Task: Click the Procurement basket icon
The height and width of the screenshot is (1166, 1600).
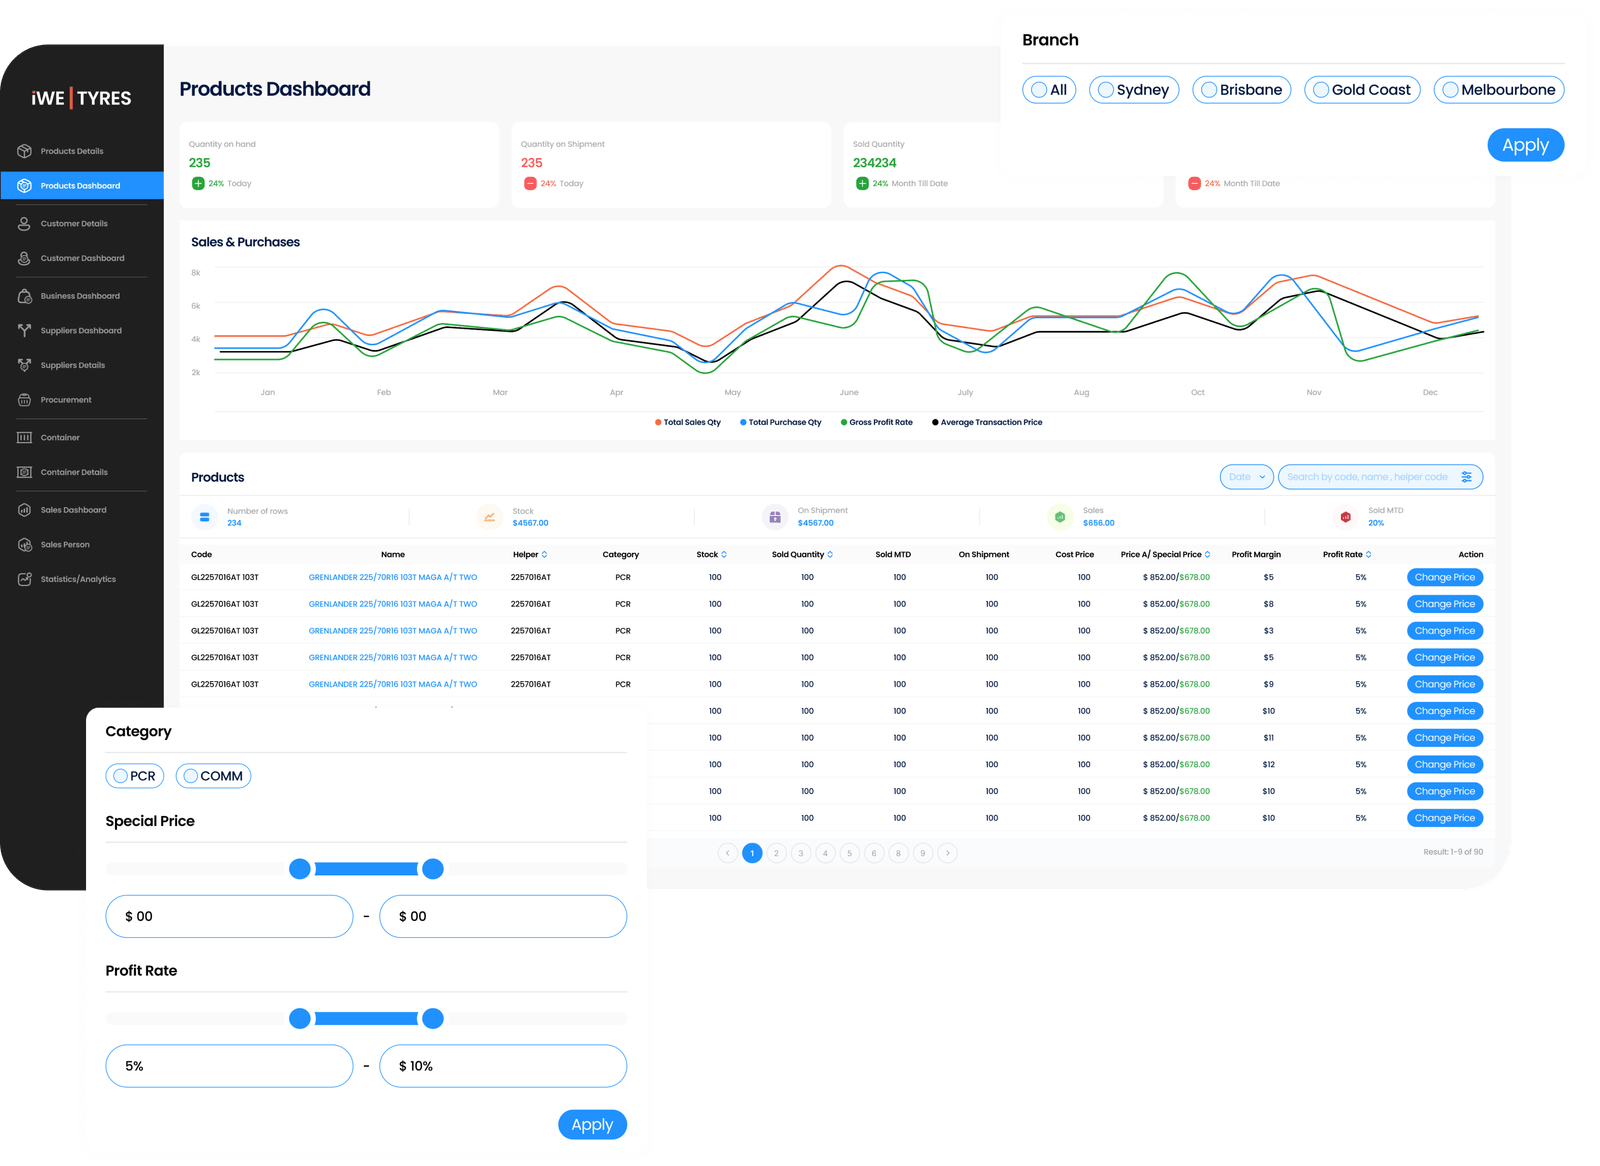Action: [25, 400]
